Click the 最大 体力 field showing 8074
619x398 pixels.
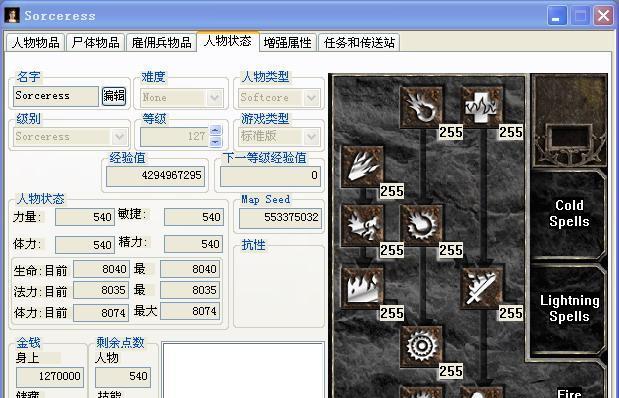click(x=190, y=312)
